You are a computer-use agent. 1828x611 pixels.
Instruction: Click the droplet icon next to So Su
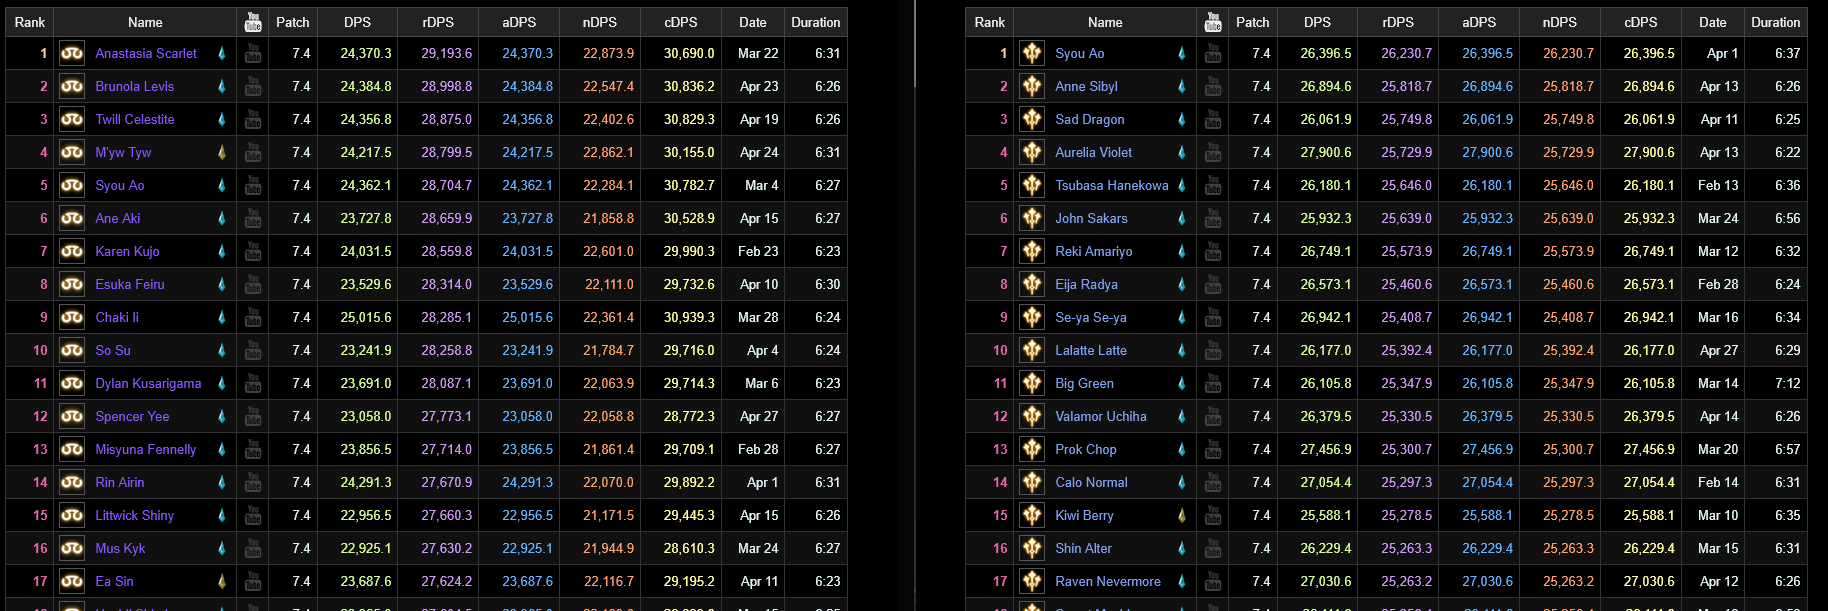click(x=222, y=350)
